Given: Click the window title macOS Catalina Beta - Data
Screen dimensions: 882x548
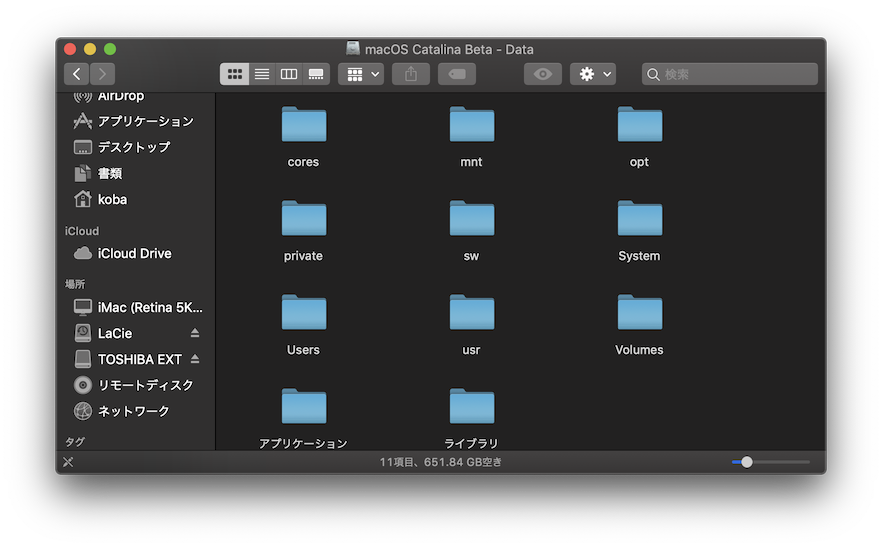Looking at the screenshot, I should click(x=449, y=50).
